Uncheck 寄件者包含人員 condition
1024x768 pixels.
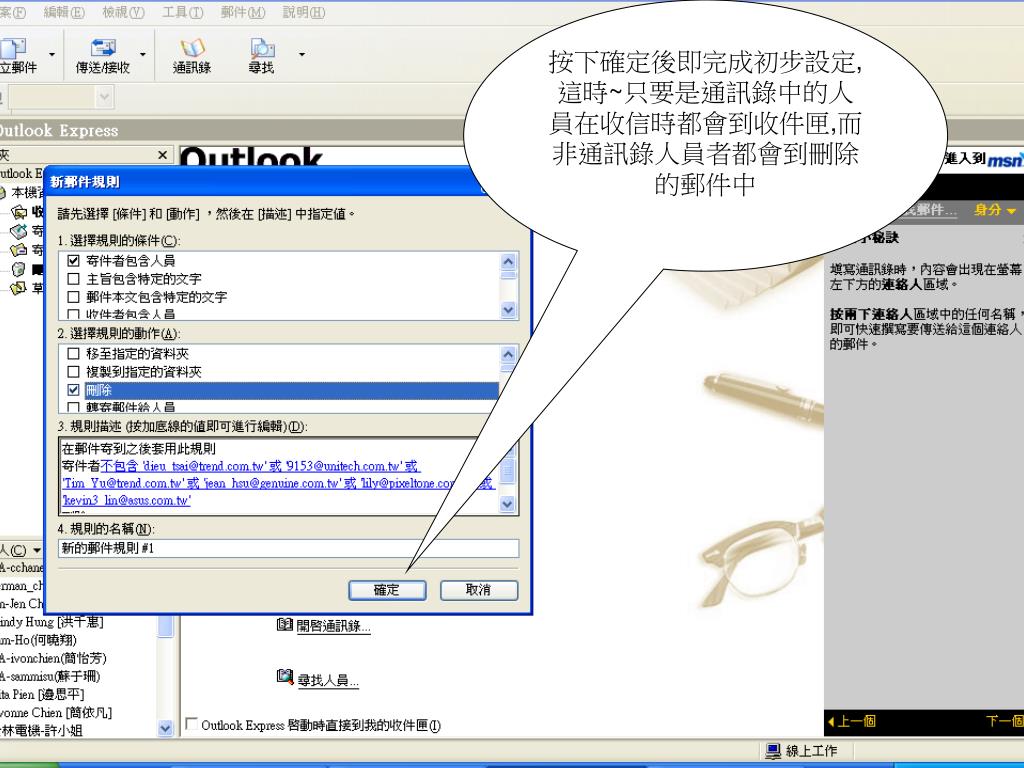74,261
